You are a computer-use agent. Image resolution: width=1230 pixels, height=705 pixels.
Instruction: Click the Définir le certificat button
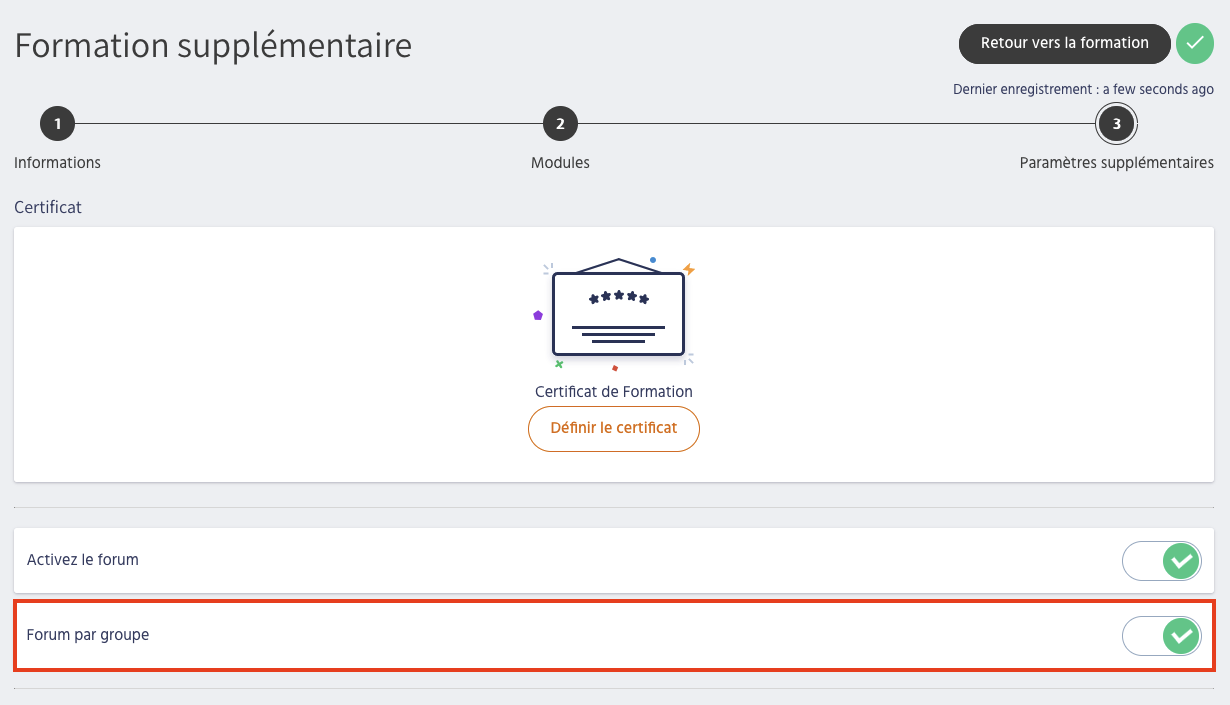[x=613, y=428]
